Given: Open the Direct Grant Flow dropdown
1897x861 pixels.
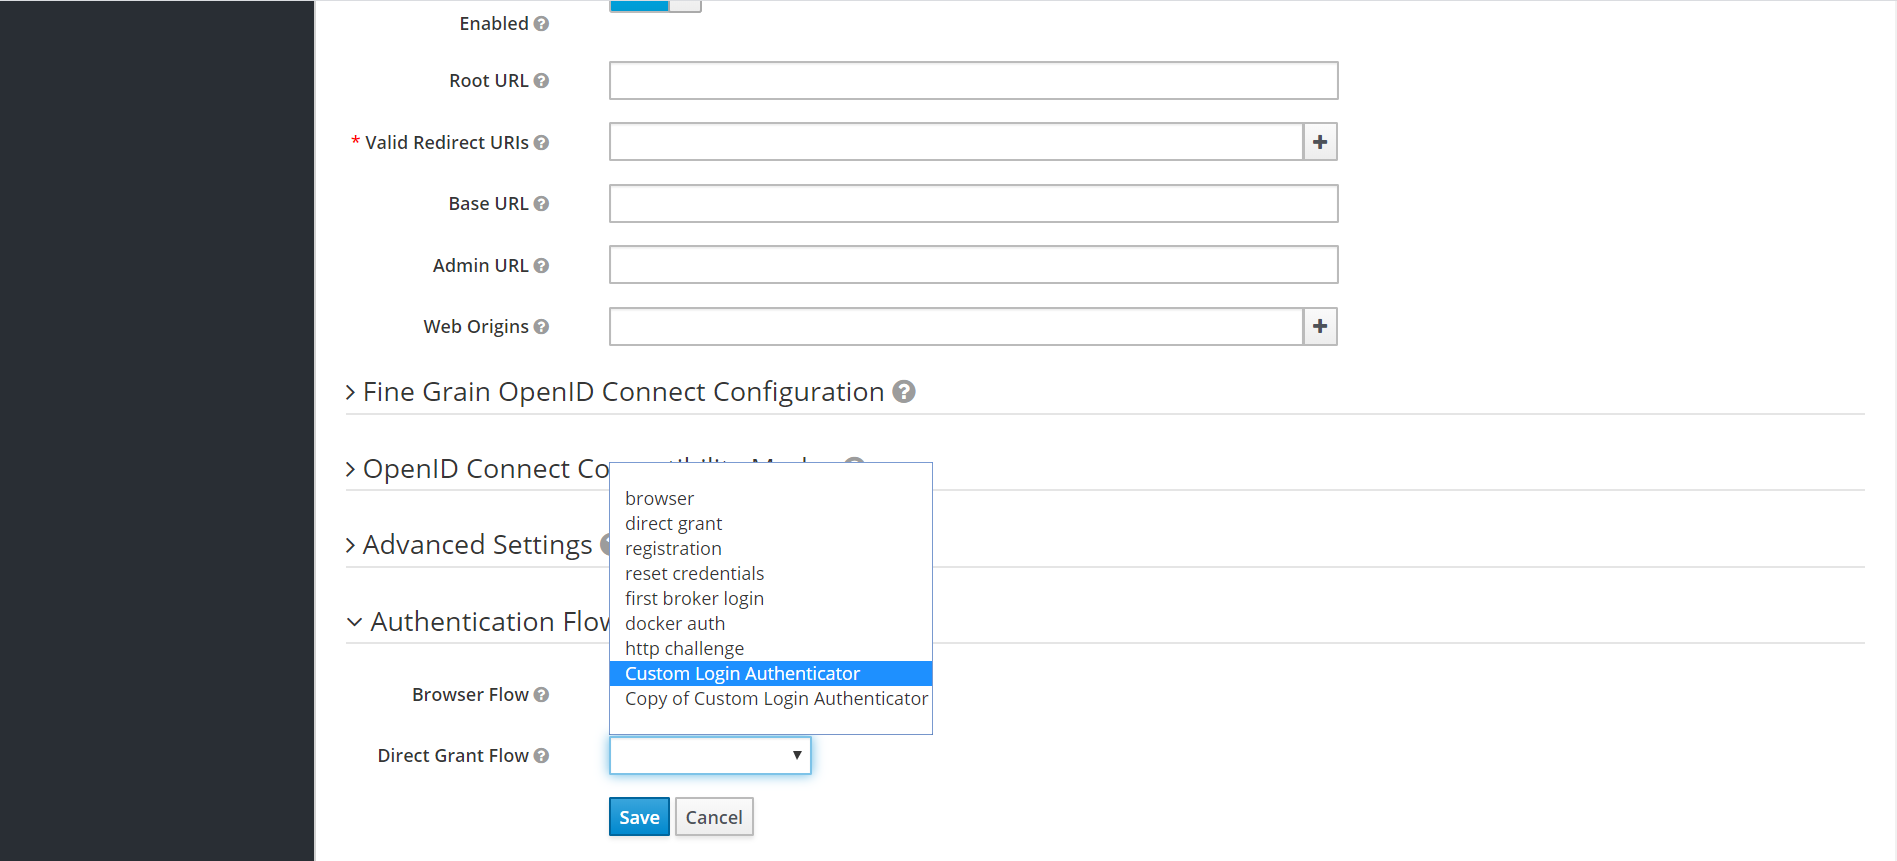Looking at the screenshot, I should click(710, 756).
